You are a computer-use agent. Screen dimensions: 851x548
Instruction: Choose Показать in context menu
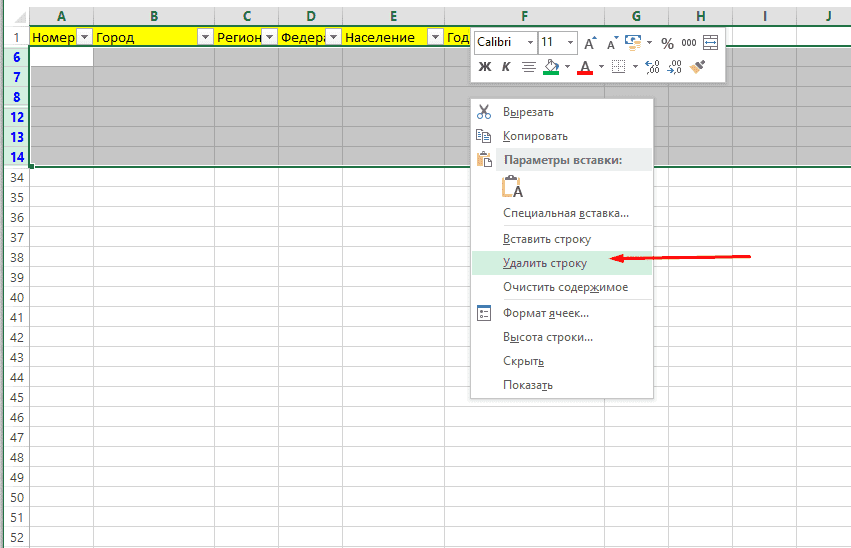tap(562, 385)
